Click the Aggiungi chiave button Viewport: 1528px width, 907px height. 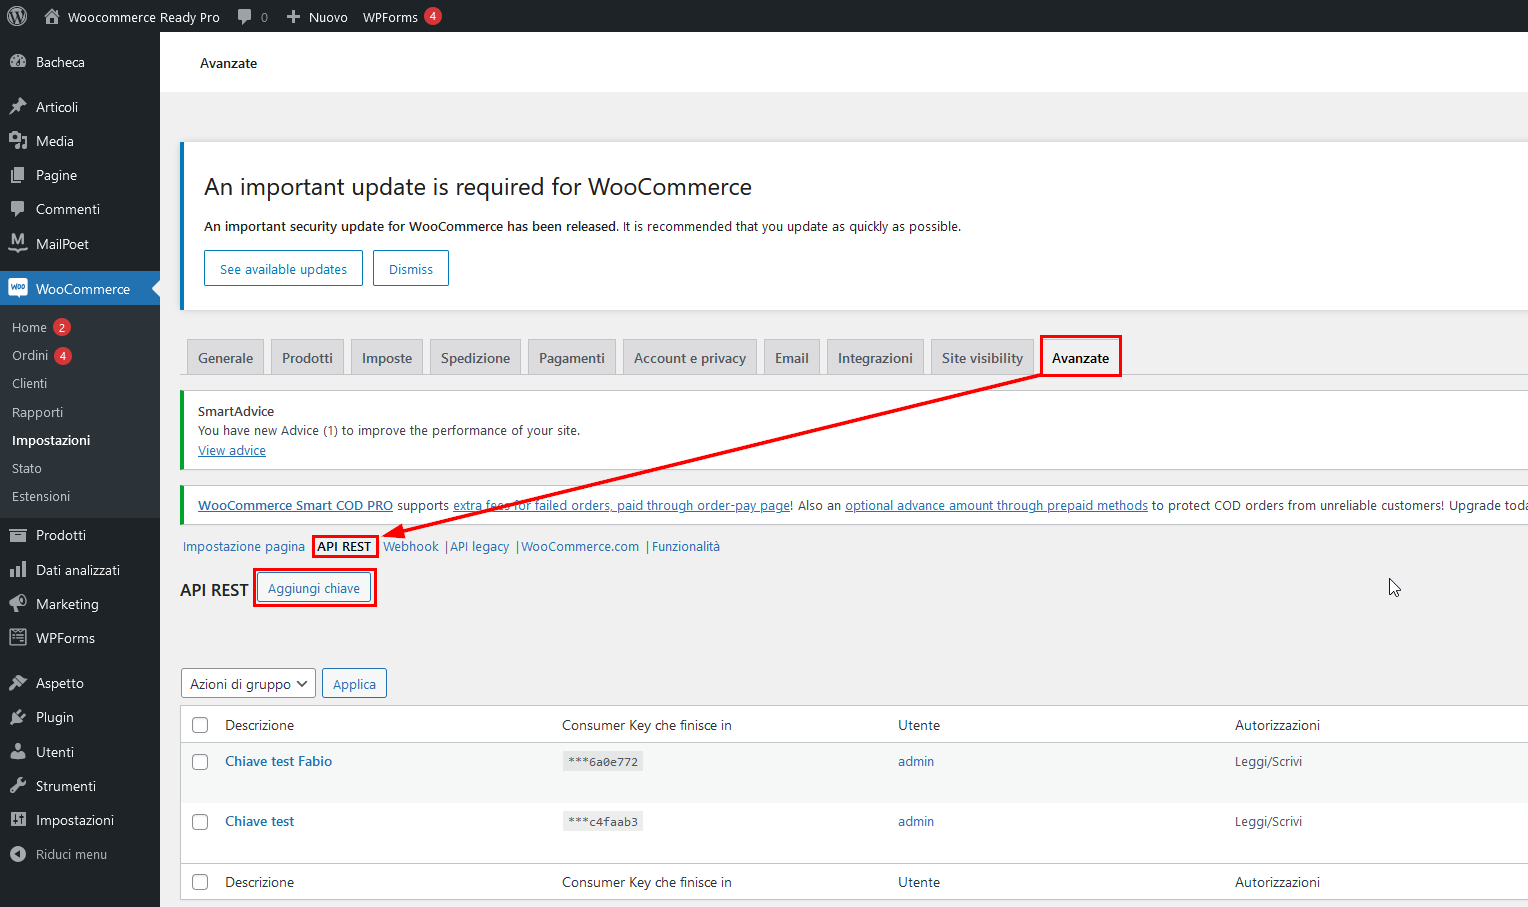click(x=314, y=588)
